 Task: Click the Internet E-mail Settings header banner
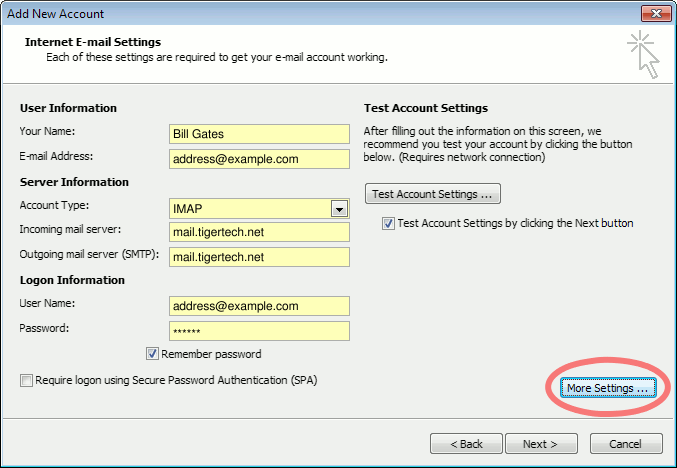[300, 50]
